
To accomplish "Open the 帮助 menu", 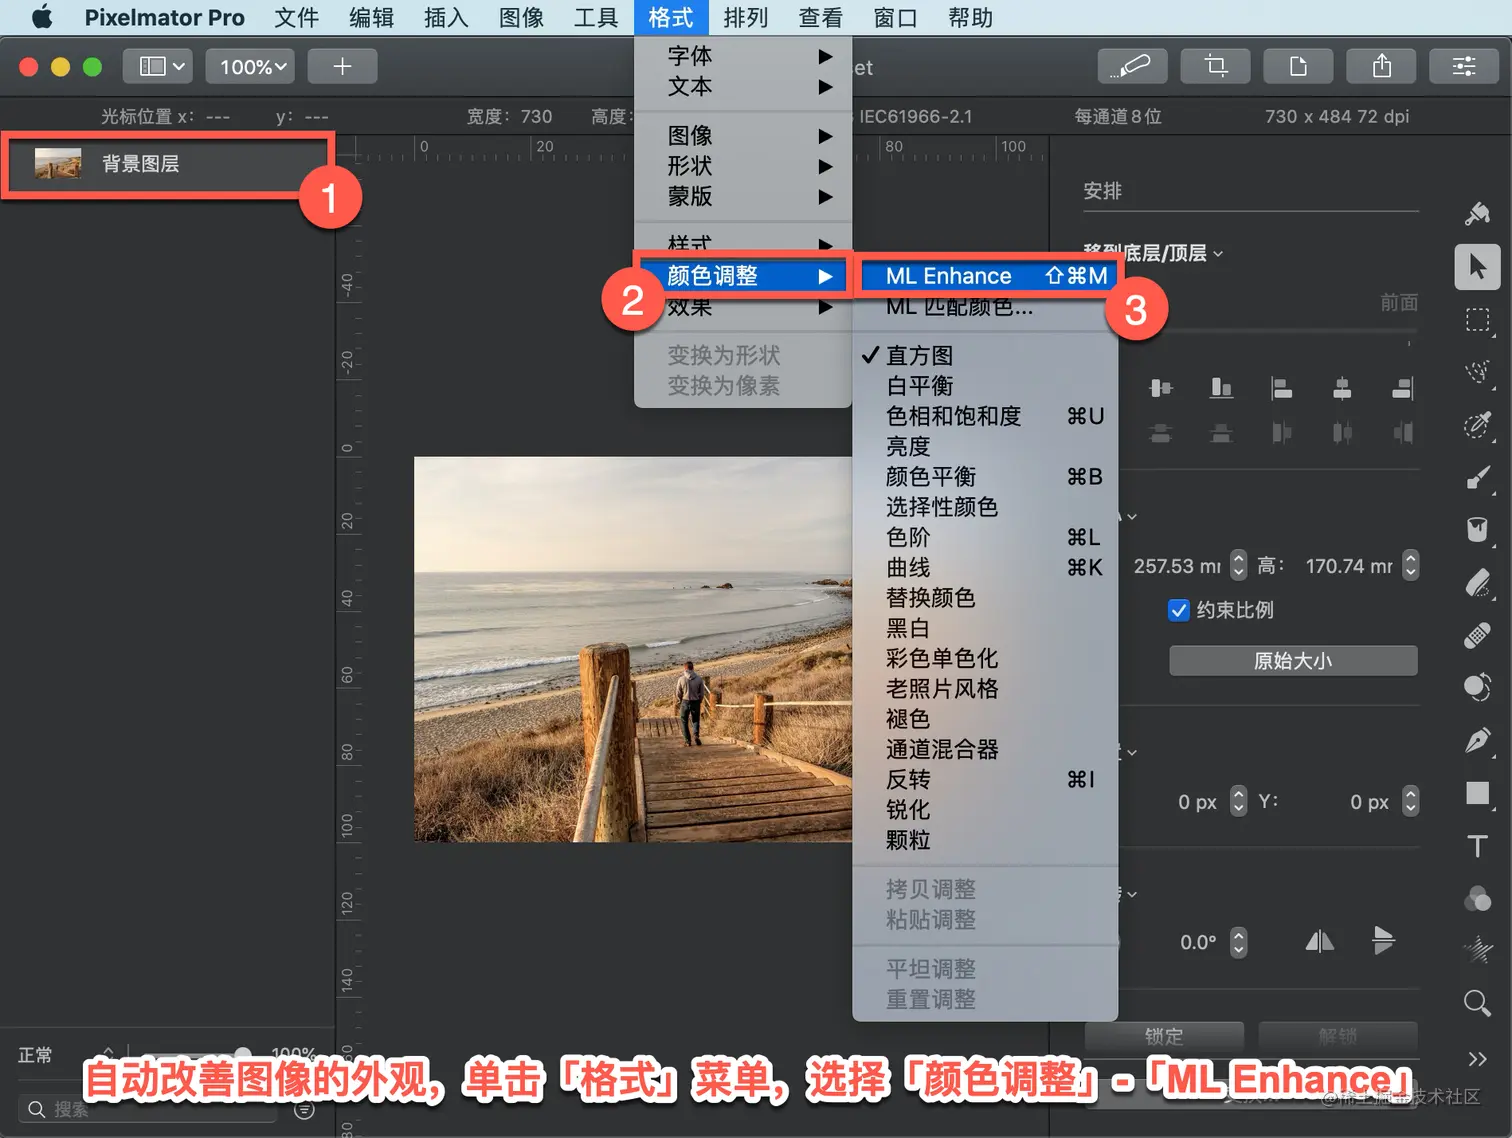I will coord(971,18).
